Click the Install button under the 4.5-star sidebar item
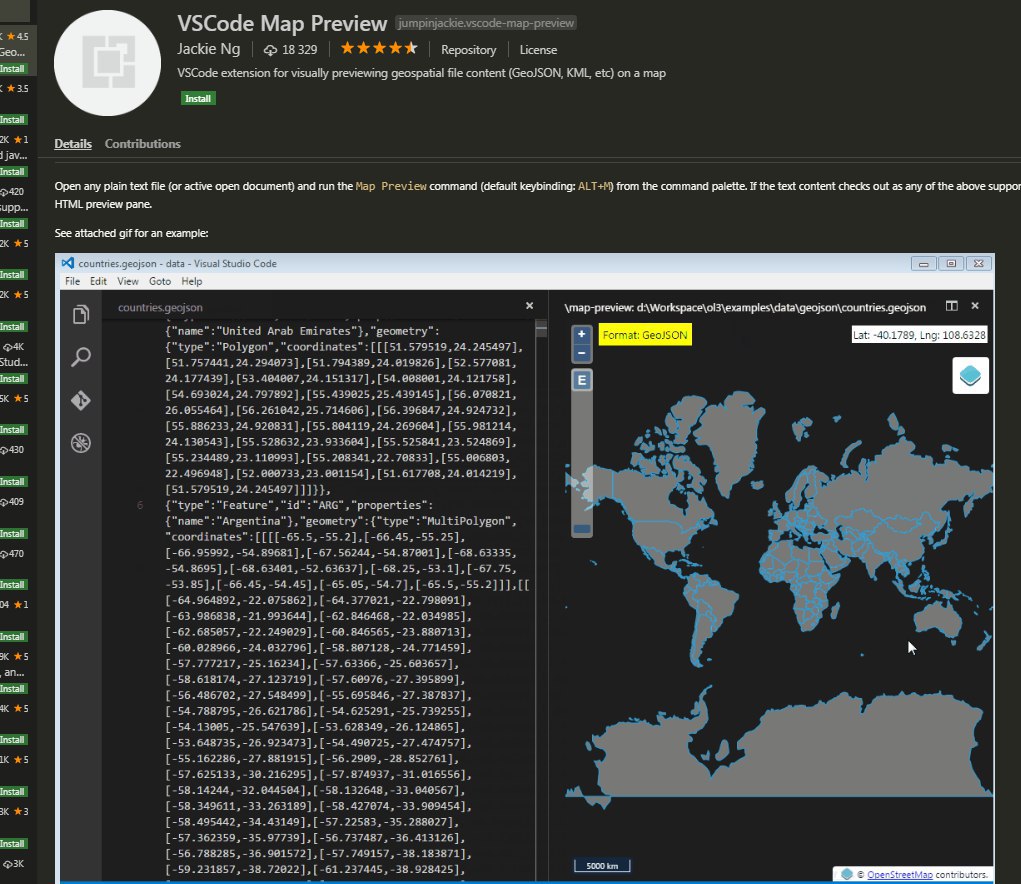 [12, 68]
